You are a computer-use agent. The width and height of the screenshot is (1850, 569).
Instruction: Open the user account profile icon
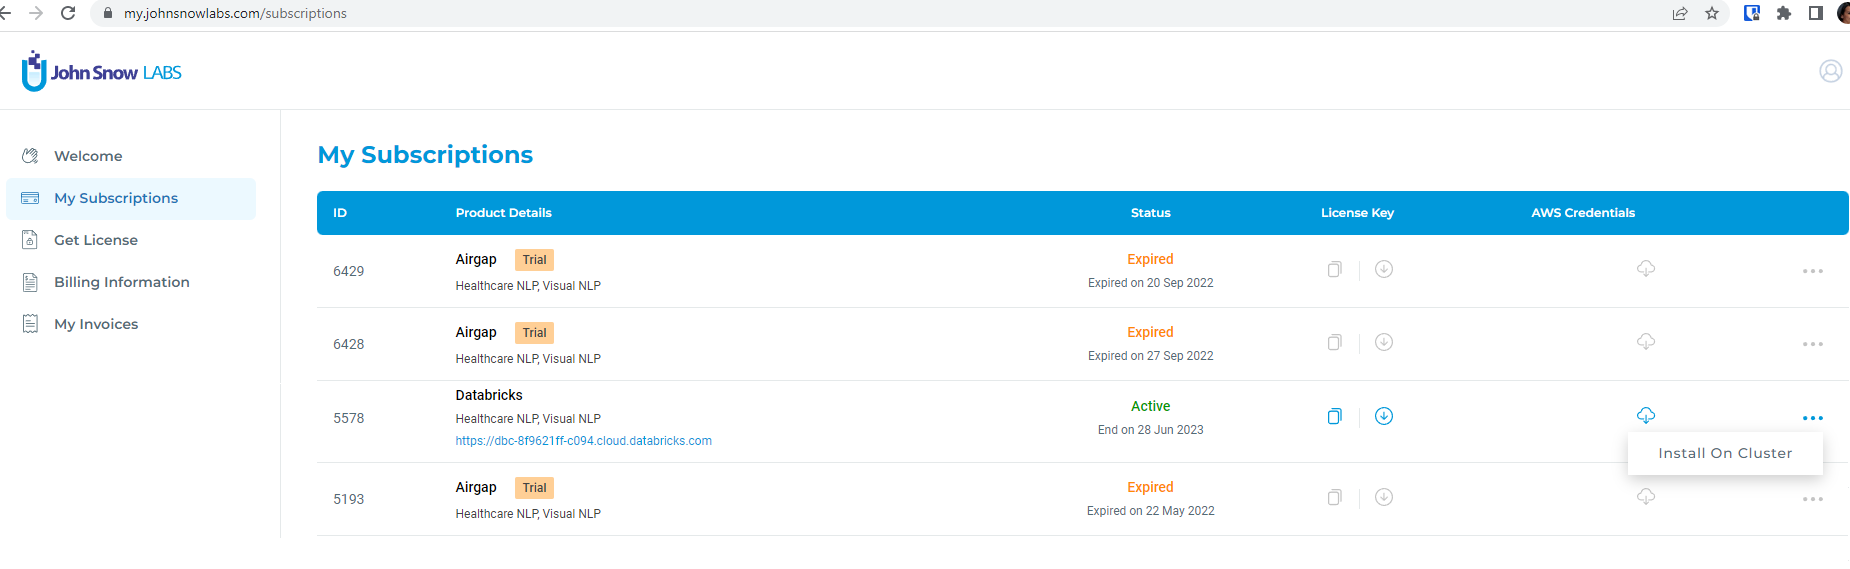click(x=1831, y=71)
